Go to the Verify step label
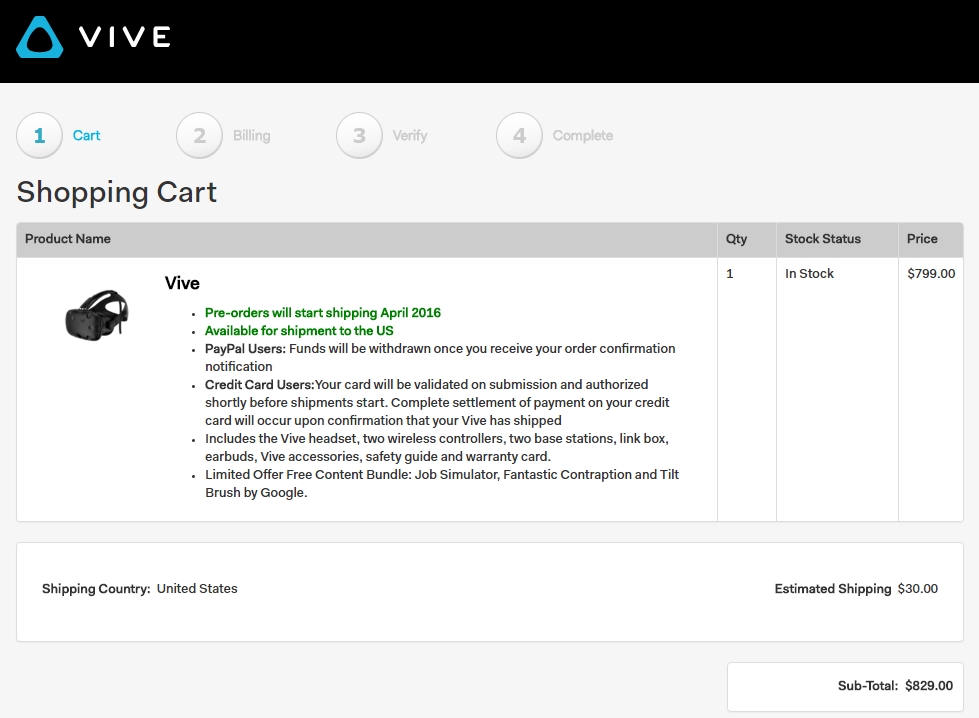The image size is (979, 718). pyautogui.click(x=410, y=135)
